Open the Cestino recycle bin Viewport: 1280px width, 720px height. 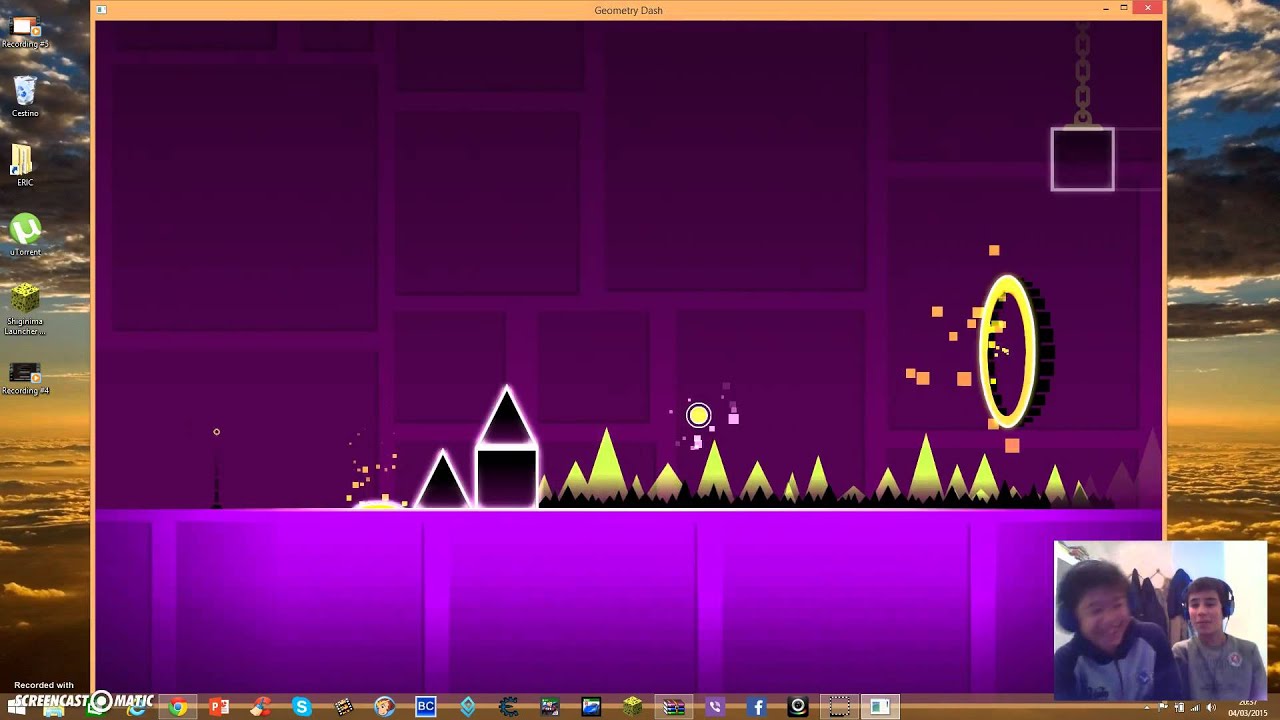25,97
